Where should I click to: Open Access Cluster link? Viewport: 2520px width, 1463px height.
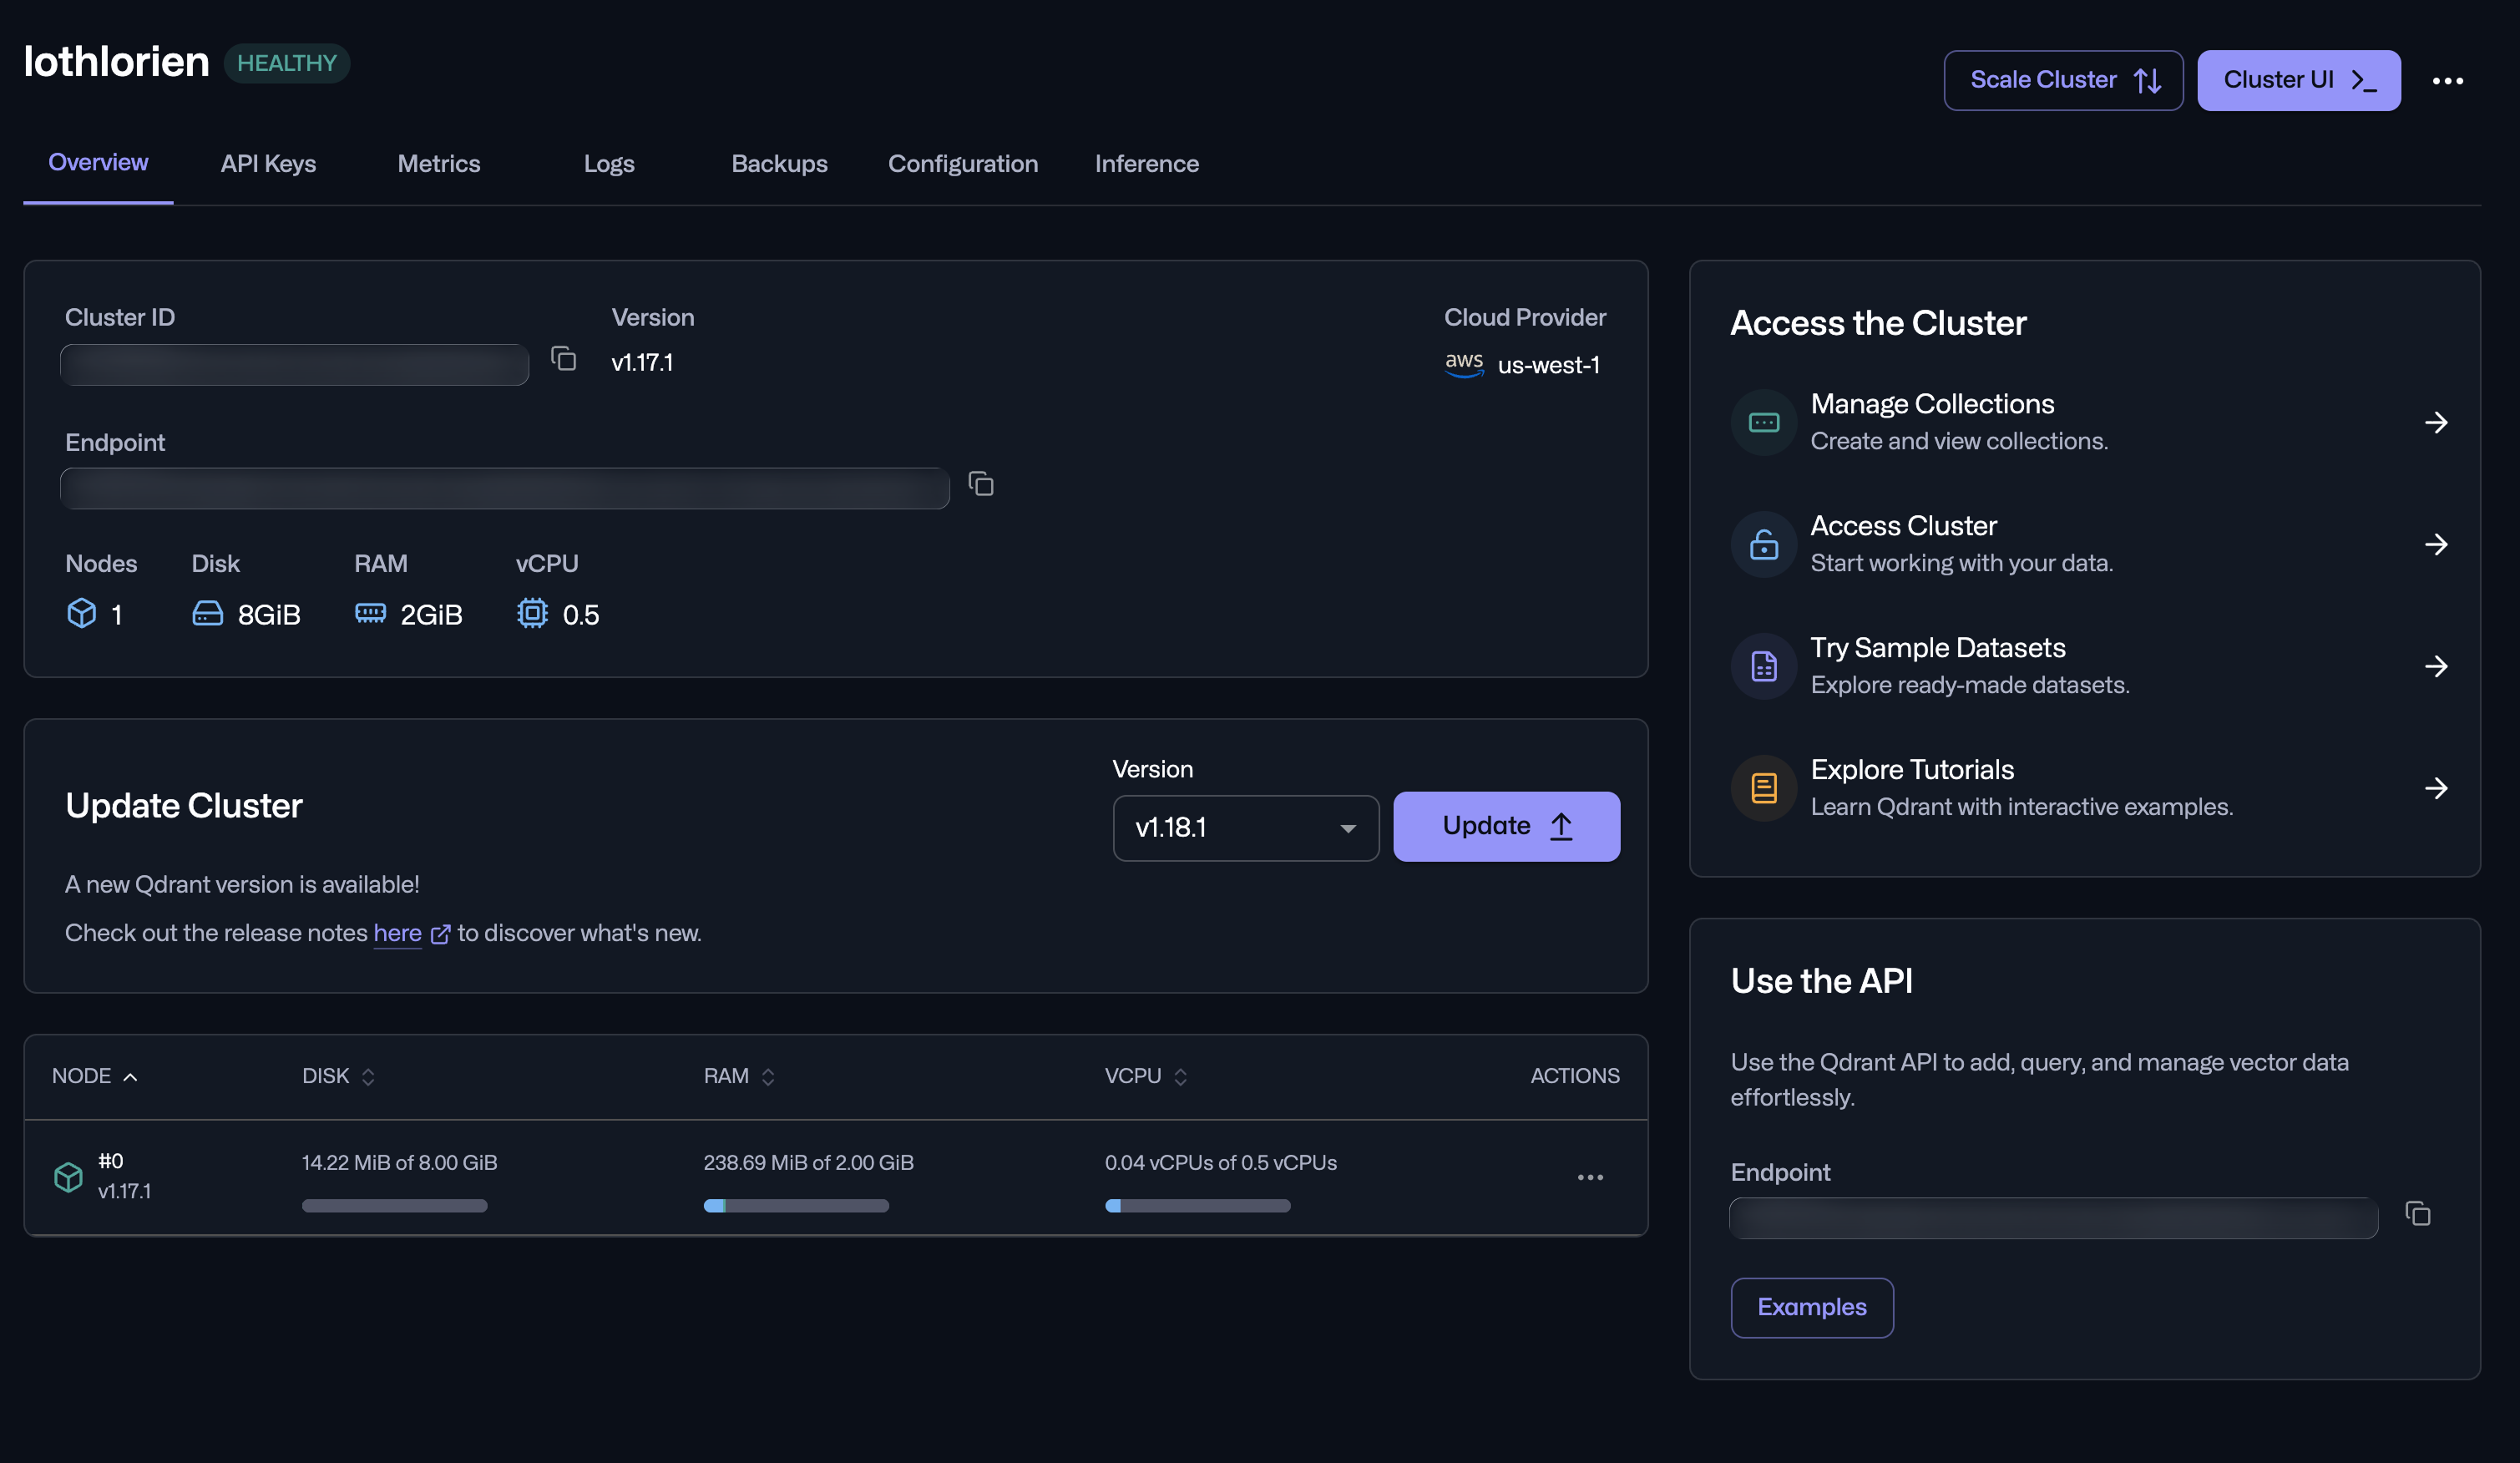tap(2090, 545)
